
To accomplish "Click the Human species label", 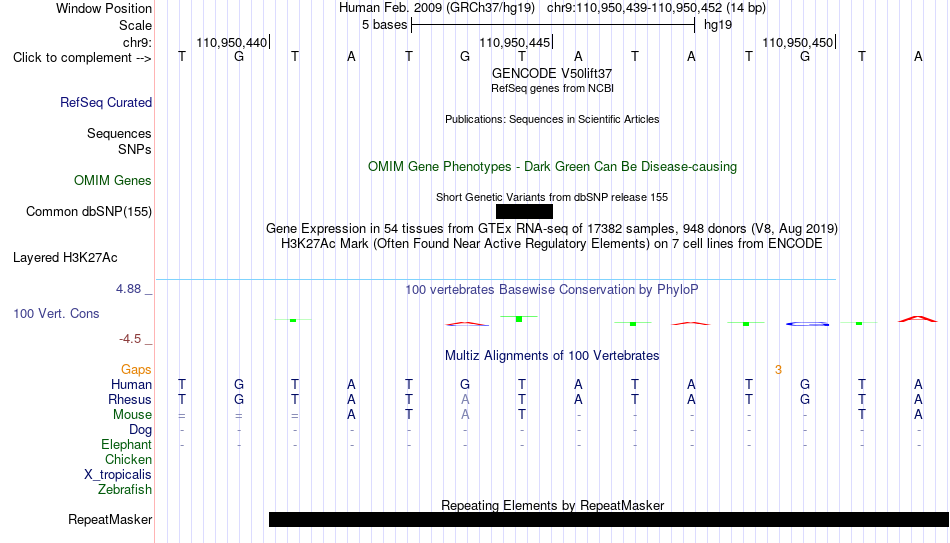I will pos(131,384).
